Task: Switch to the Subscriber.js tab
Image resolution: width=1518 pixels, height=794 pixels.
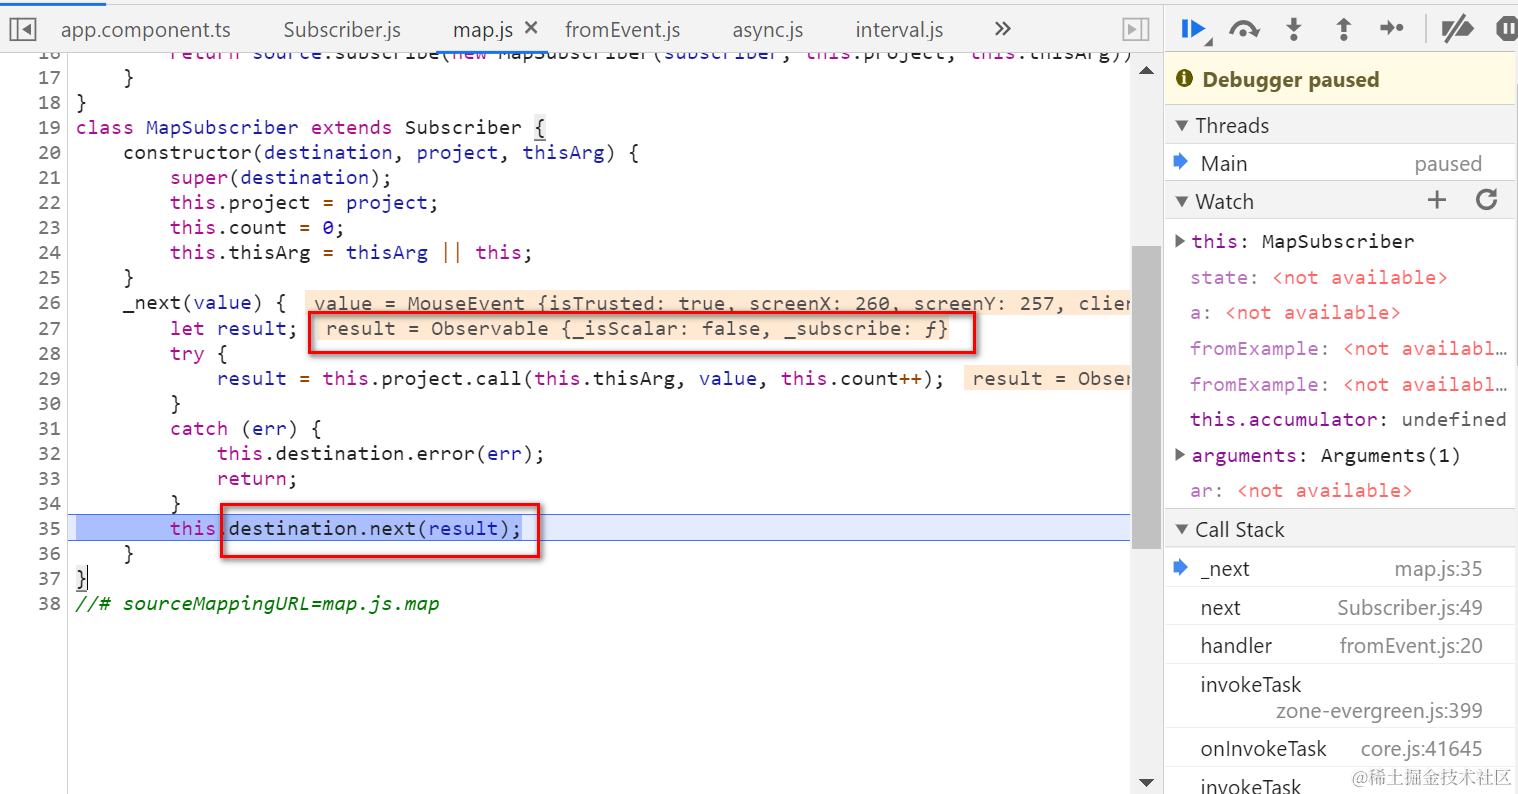Action: coord(342,30)
